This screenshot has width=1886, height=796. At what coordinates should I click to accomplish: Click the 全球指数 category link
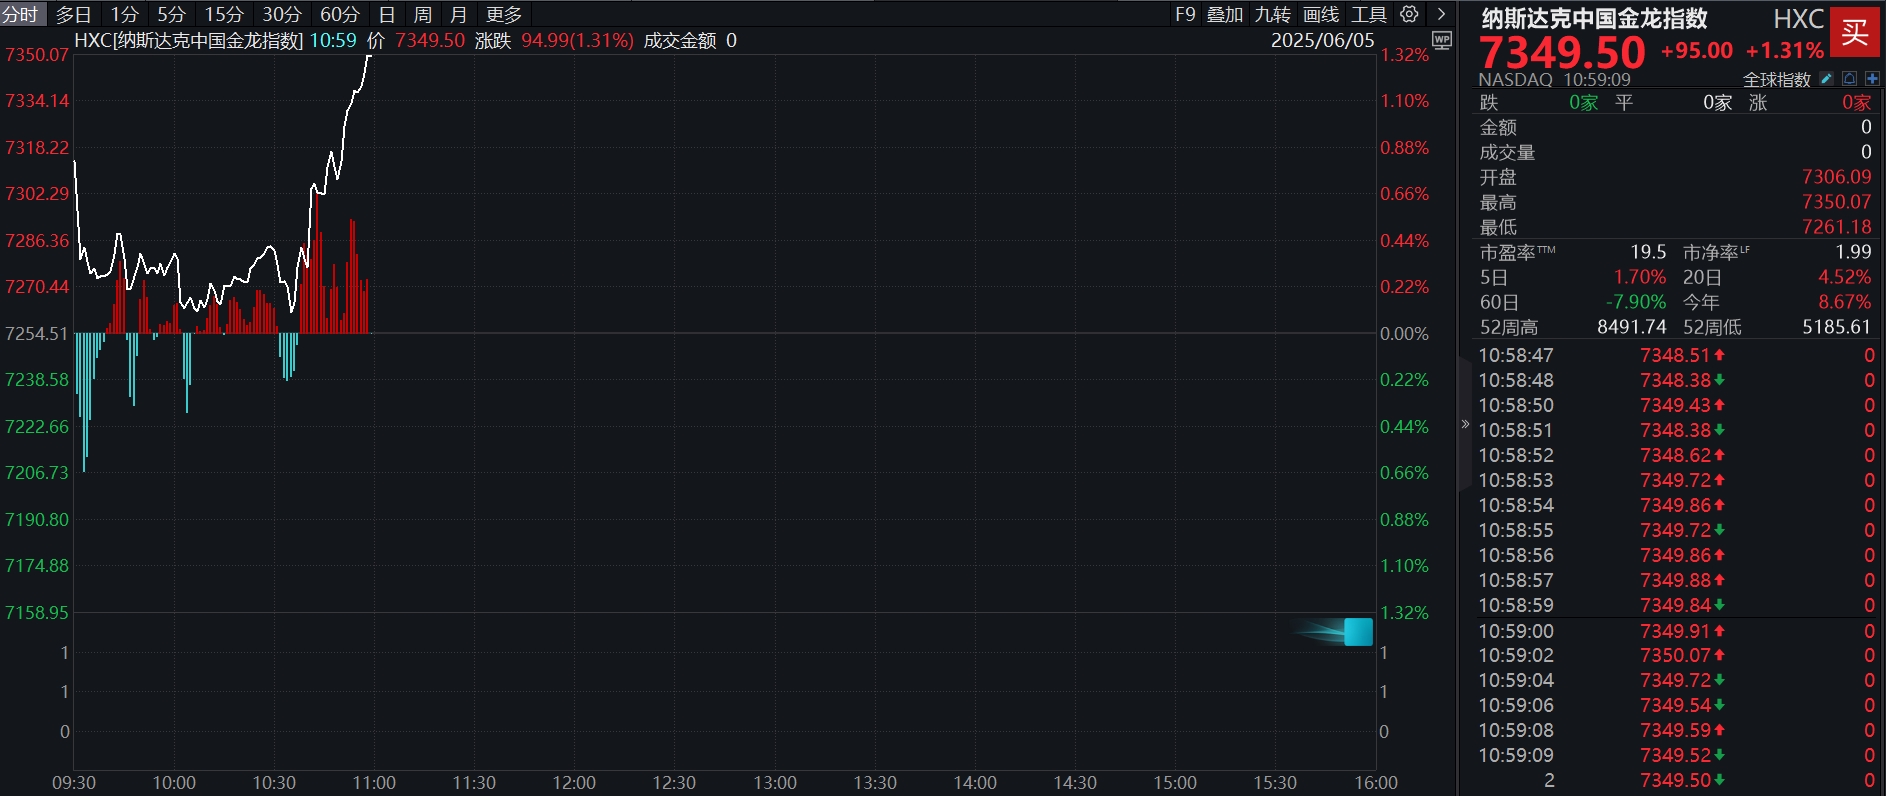pos(1777,79)
